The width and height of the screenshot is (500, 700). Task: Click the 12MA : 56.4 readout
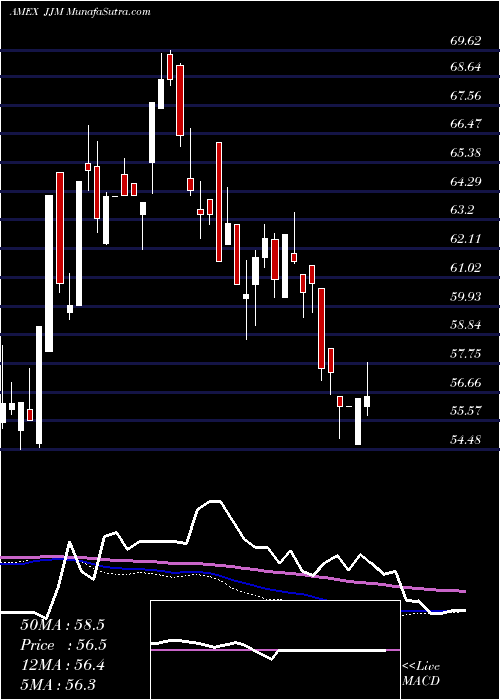pyautogui.click(x=62, y=665)
